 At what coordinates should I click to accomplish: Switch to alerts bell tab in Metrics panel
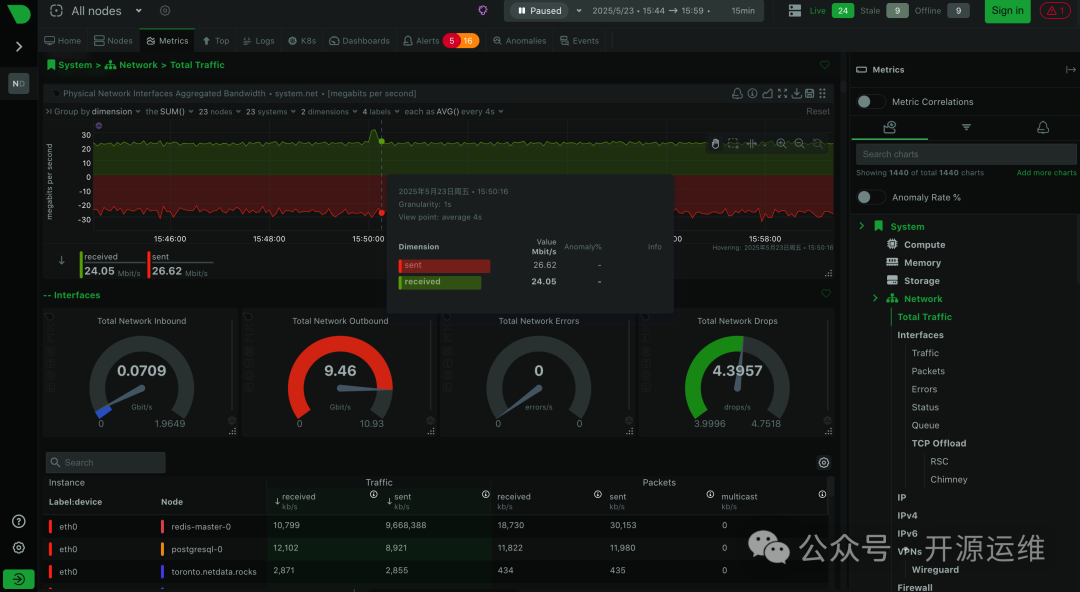point(1043,127)
